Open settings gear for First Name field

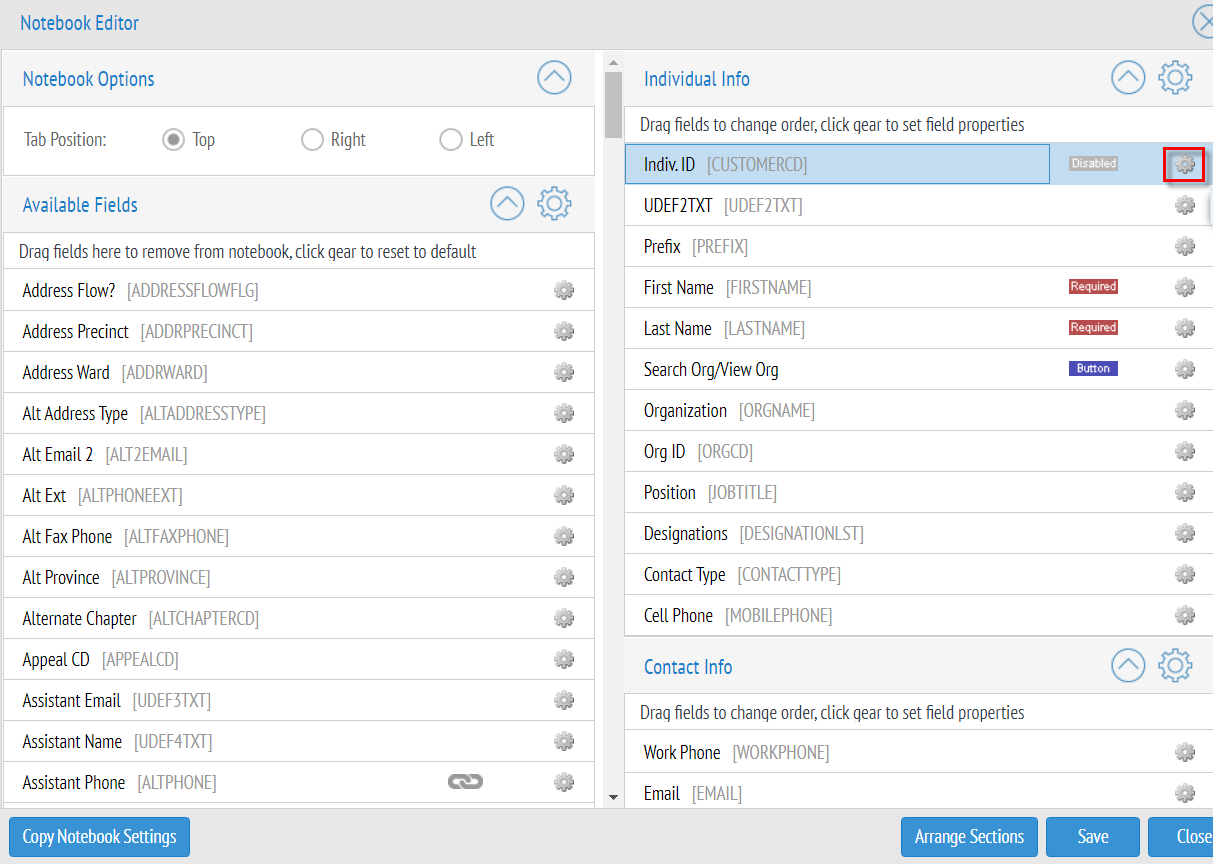(1185, 288)
